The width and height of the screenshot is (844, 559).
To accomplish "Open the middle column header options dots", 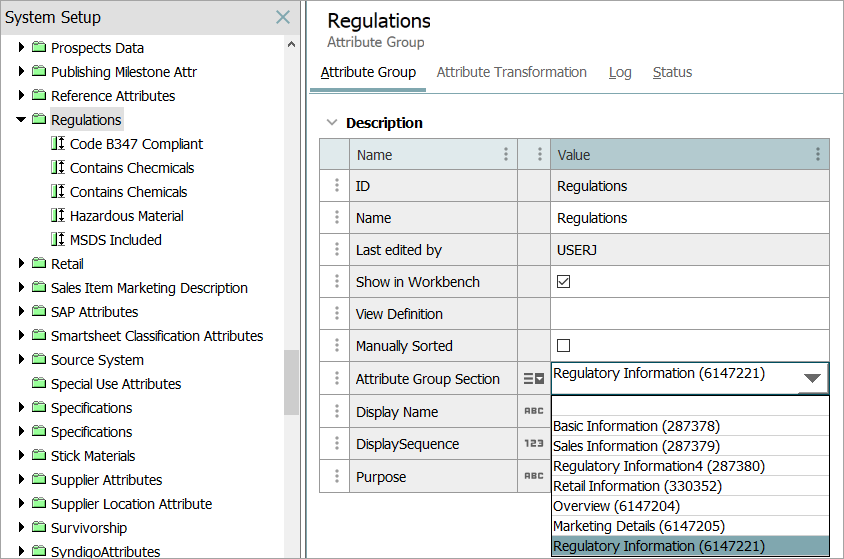I will click(539, 154).
